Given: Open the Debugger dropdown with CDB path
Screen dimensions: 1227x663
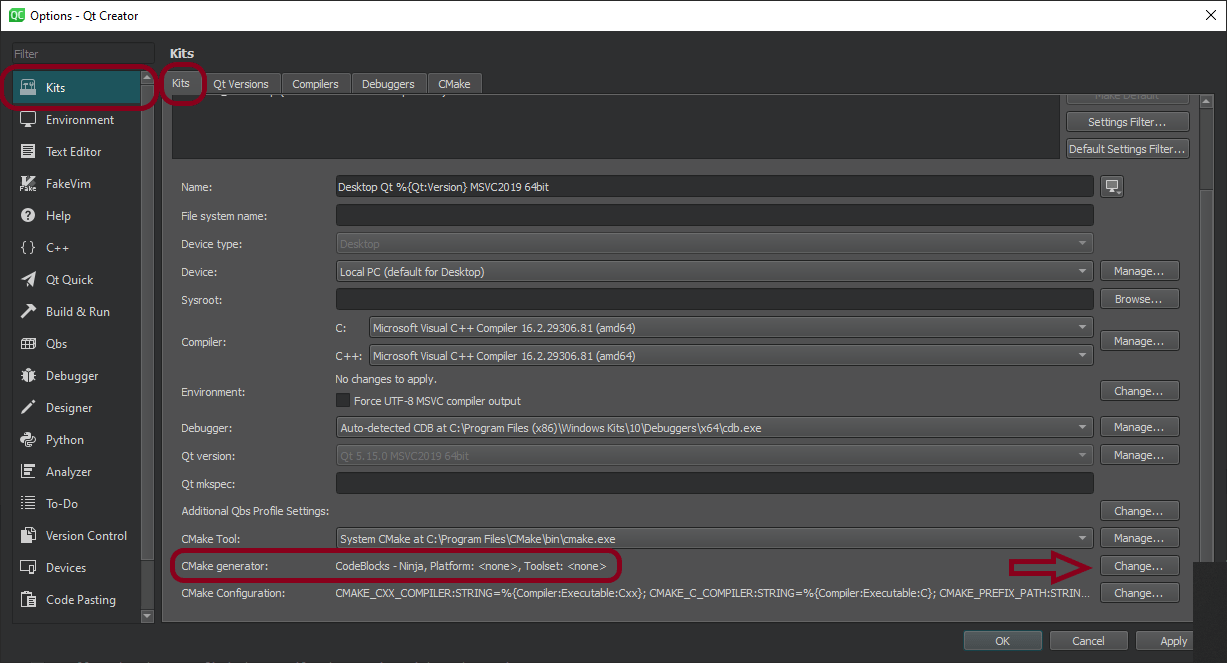Looking at the screenshot, I should (x=715, y=427).
